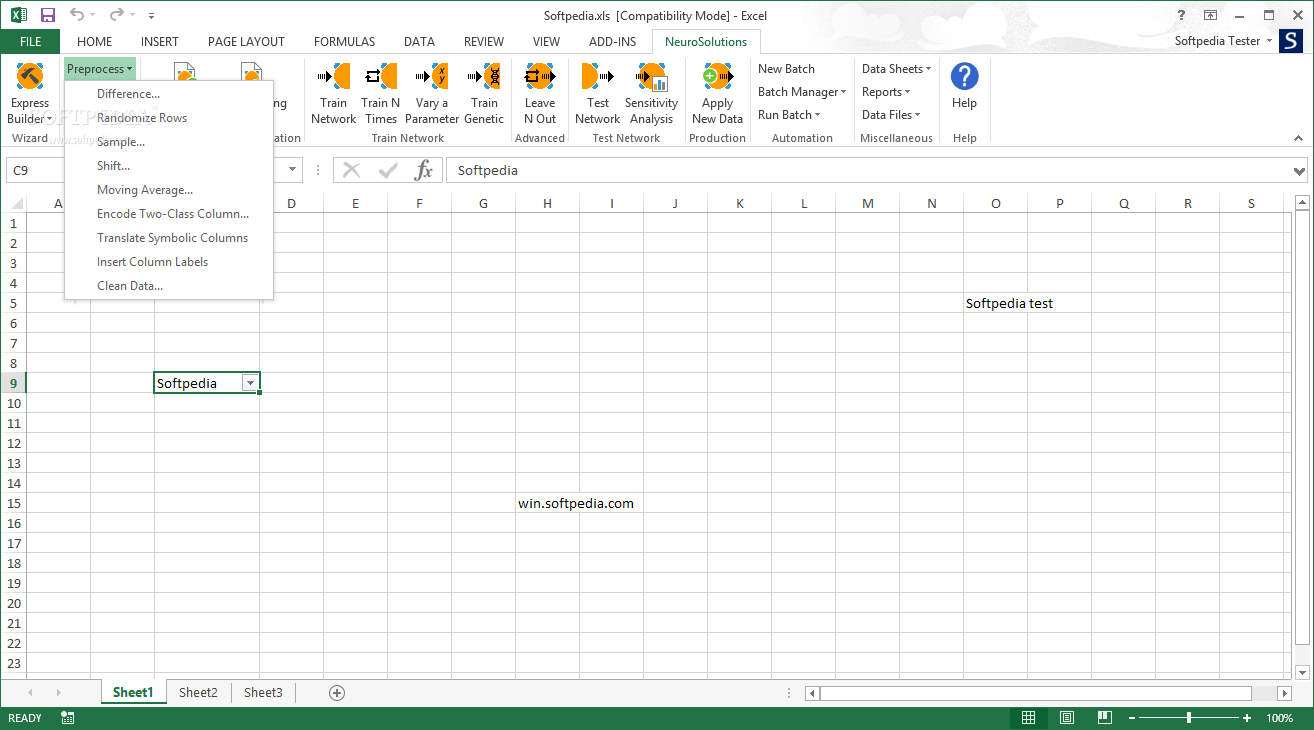Redo the last action
The image size is (1314, 730).
117,15
